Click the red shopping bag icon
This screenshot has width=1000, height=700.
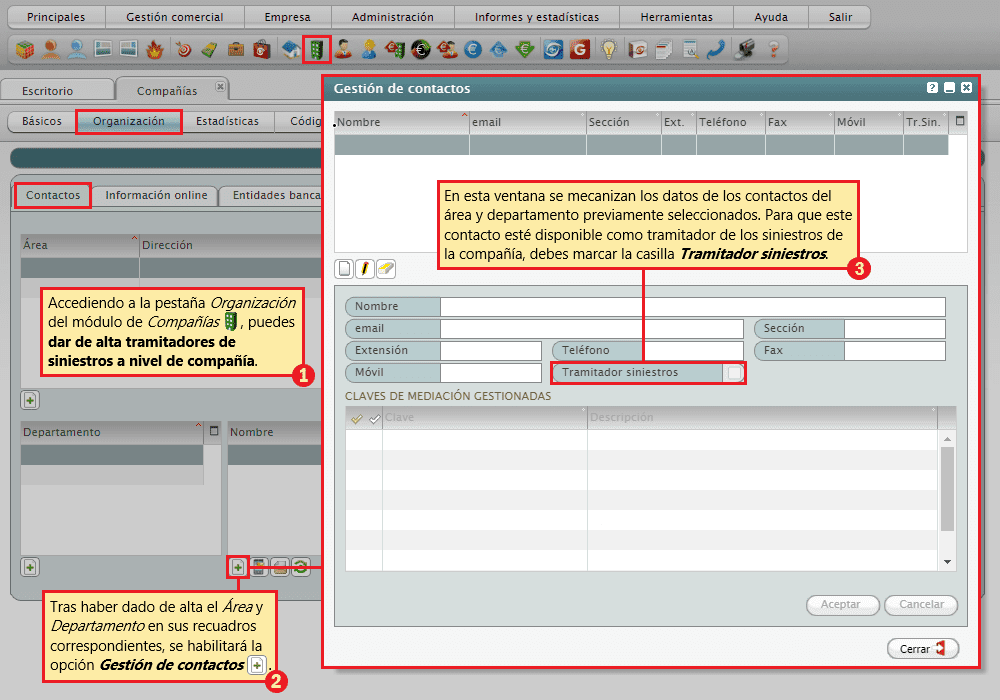262,49
